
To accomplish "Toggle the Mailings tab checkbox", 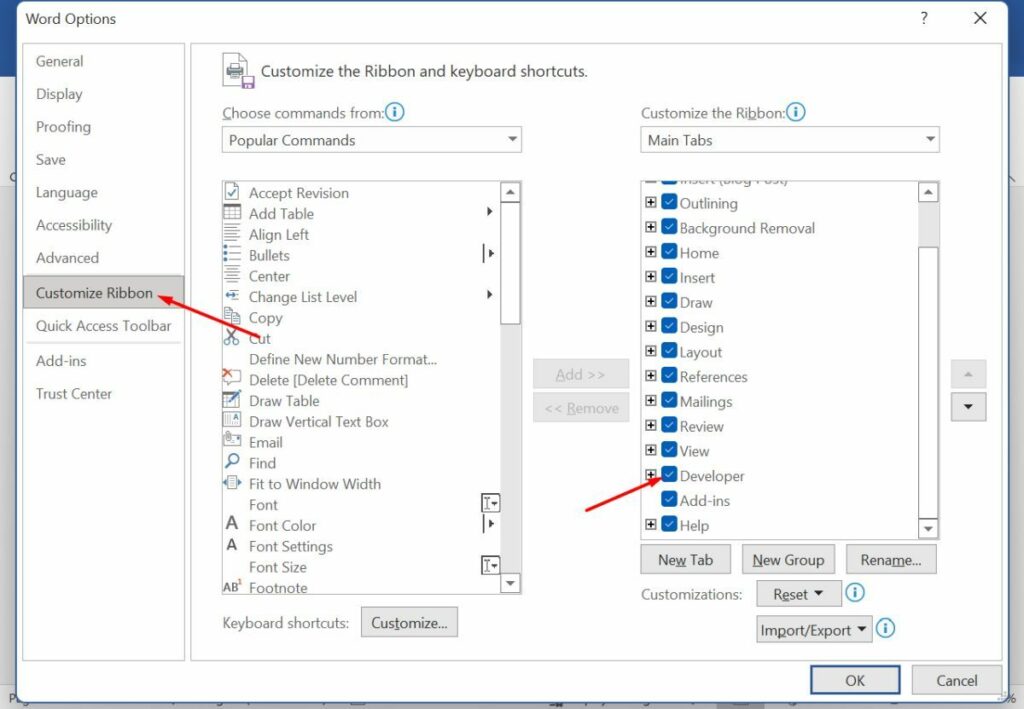I will click(x=668, y=401).
